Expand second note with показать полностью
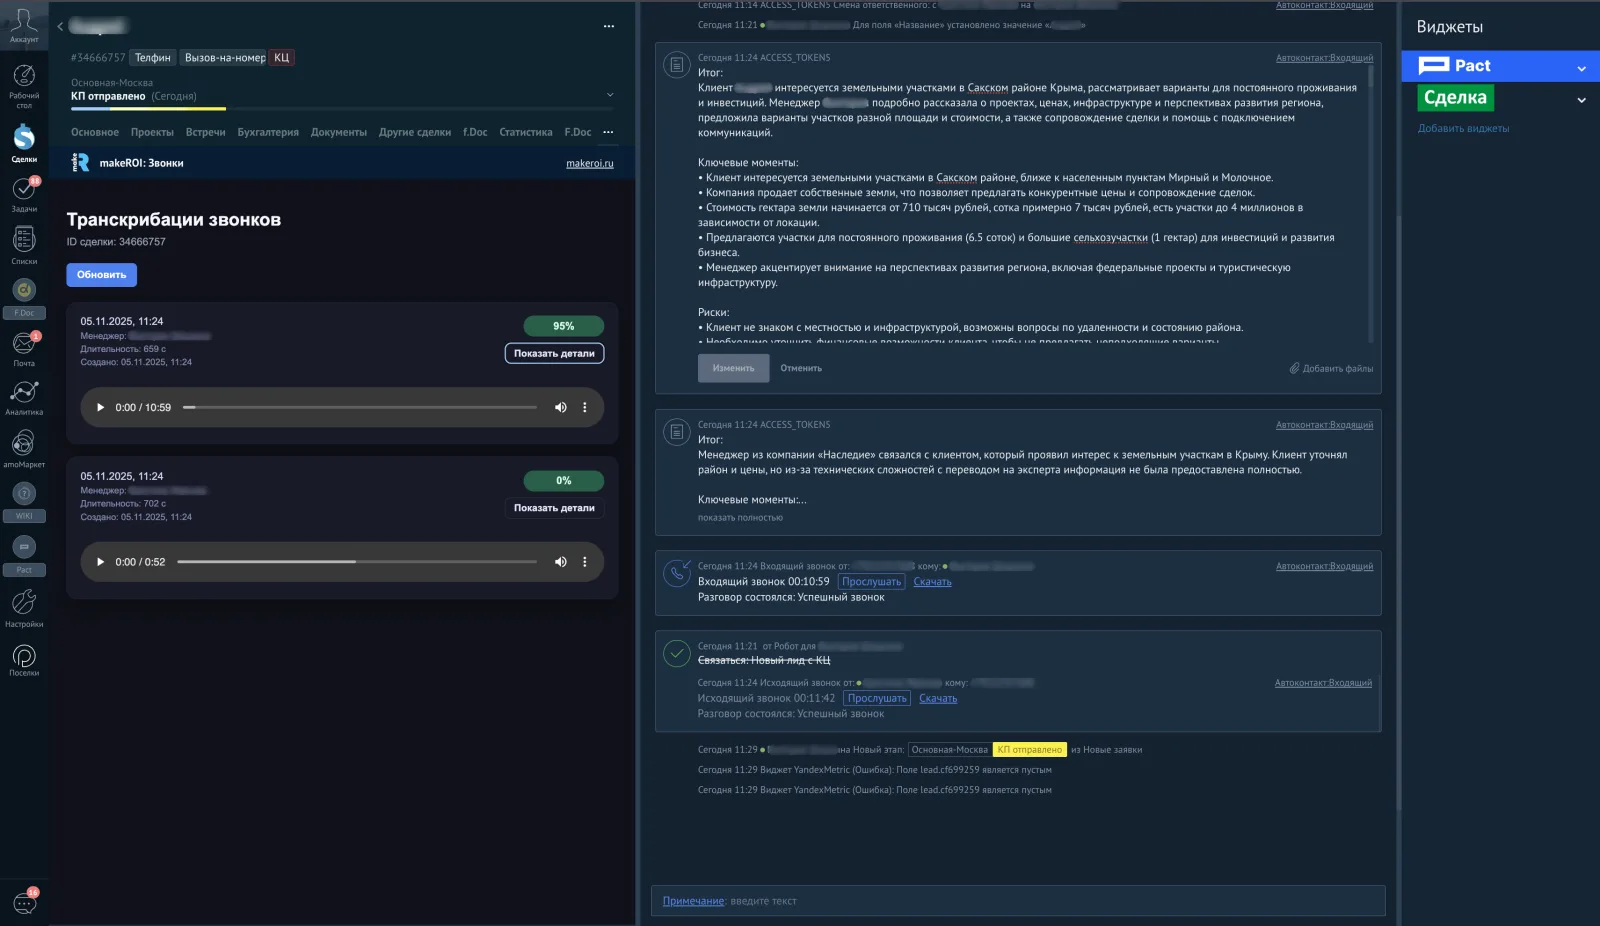 coord(740,518)
